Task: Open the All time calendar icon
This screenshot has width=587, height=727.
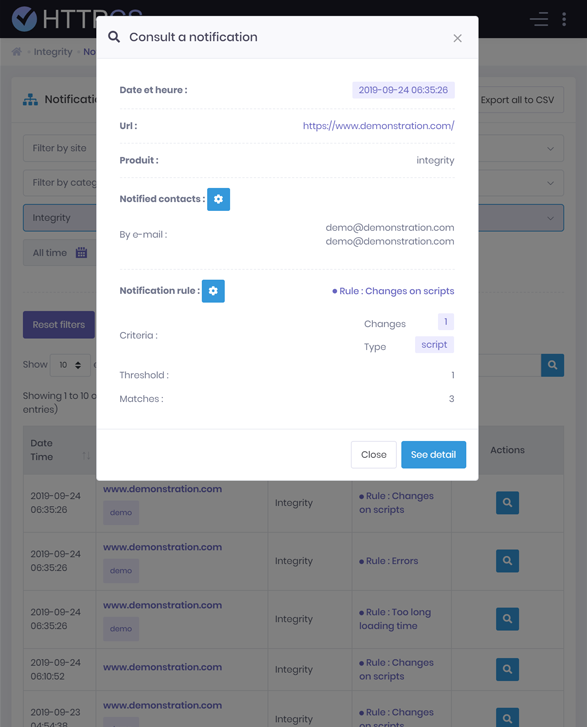Action: pos(82,253)
